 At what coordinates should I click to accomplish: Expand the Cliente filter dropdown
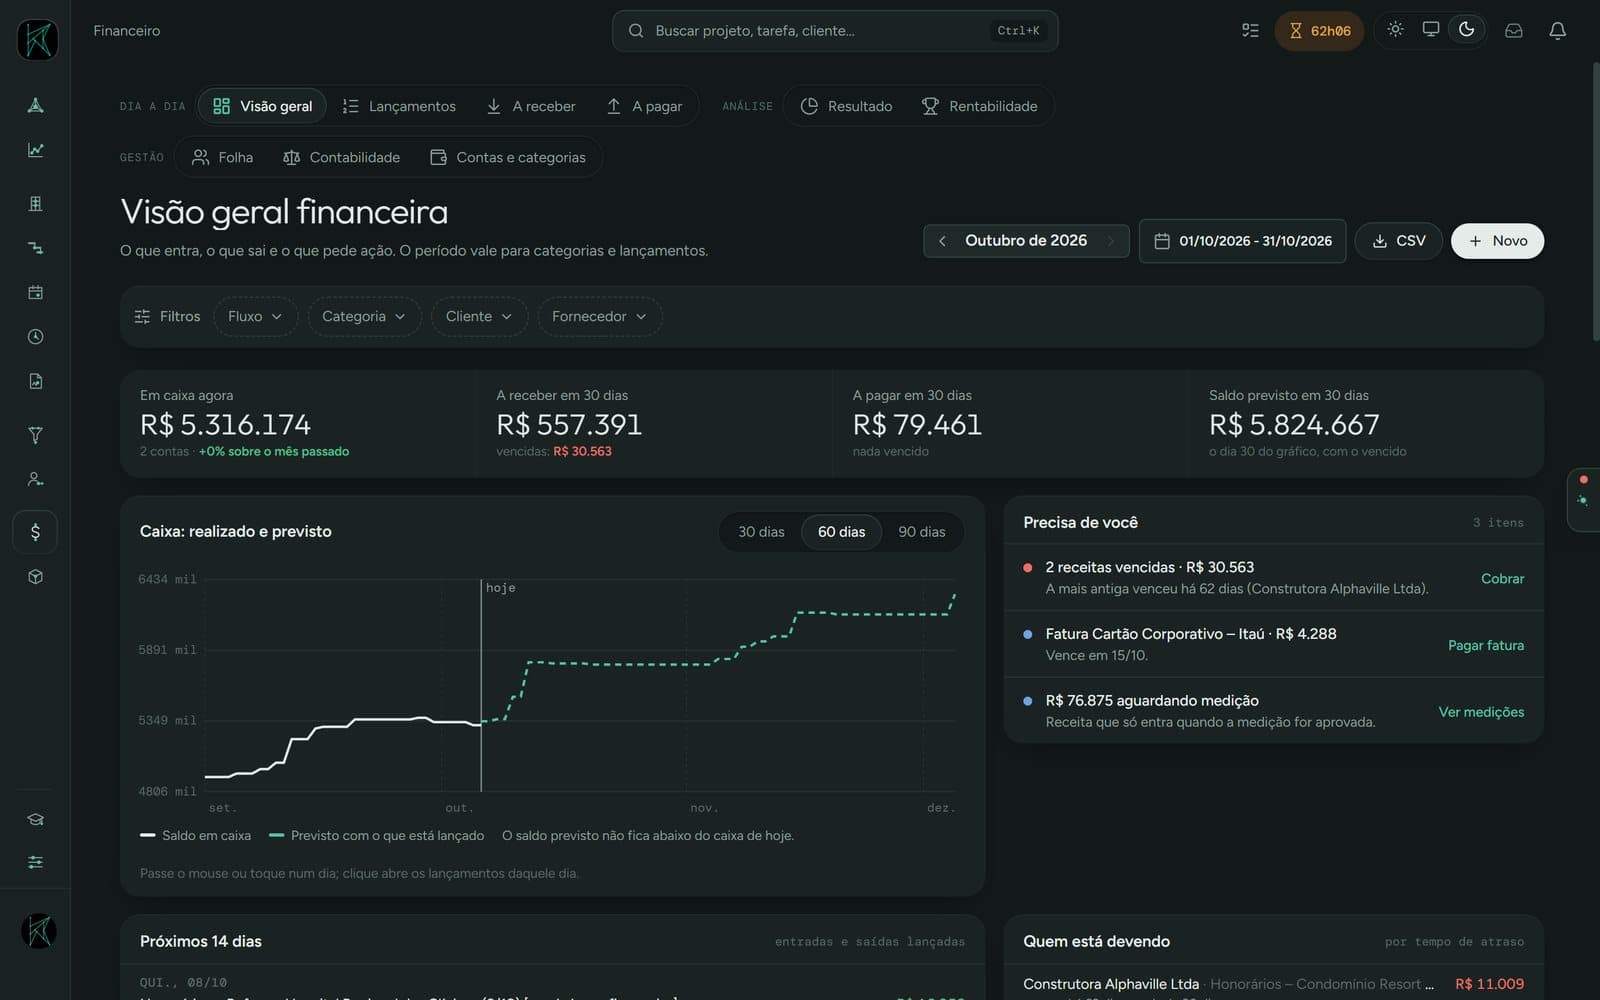coord(479,316)
